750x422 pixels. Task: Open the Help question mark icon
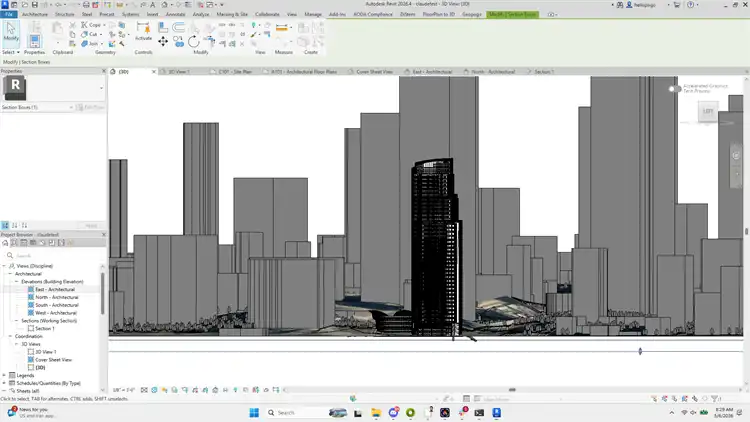[690, 5]
